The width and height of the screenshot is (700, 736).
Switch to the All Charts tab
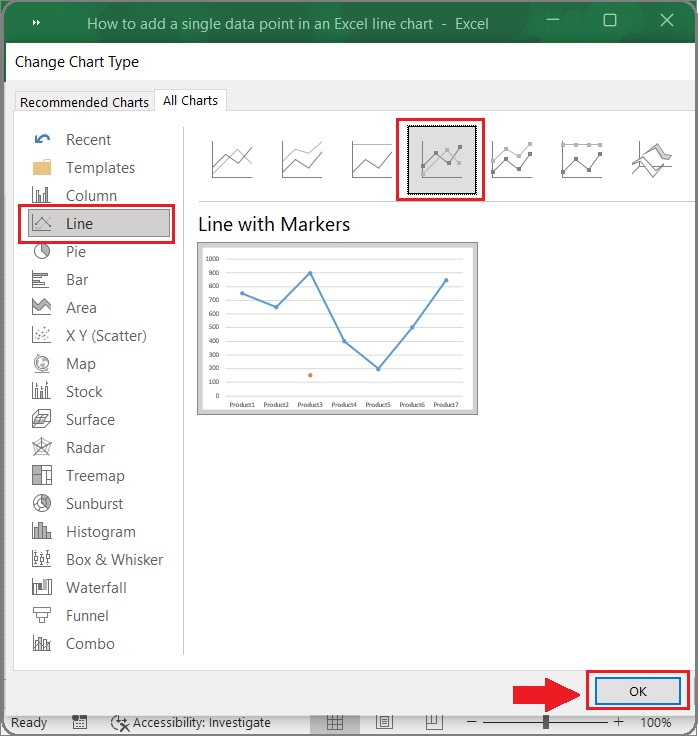[191, 100]
